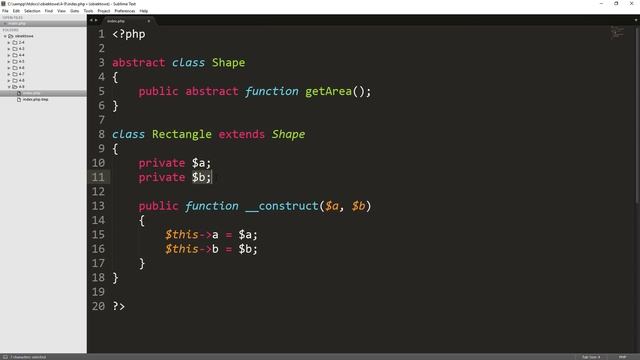The width and height of the screenshot is (640, 360).
Task: Click '$this->a' on line 15
Action: pos(192,235)
